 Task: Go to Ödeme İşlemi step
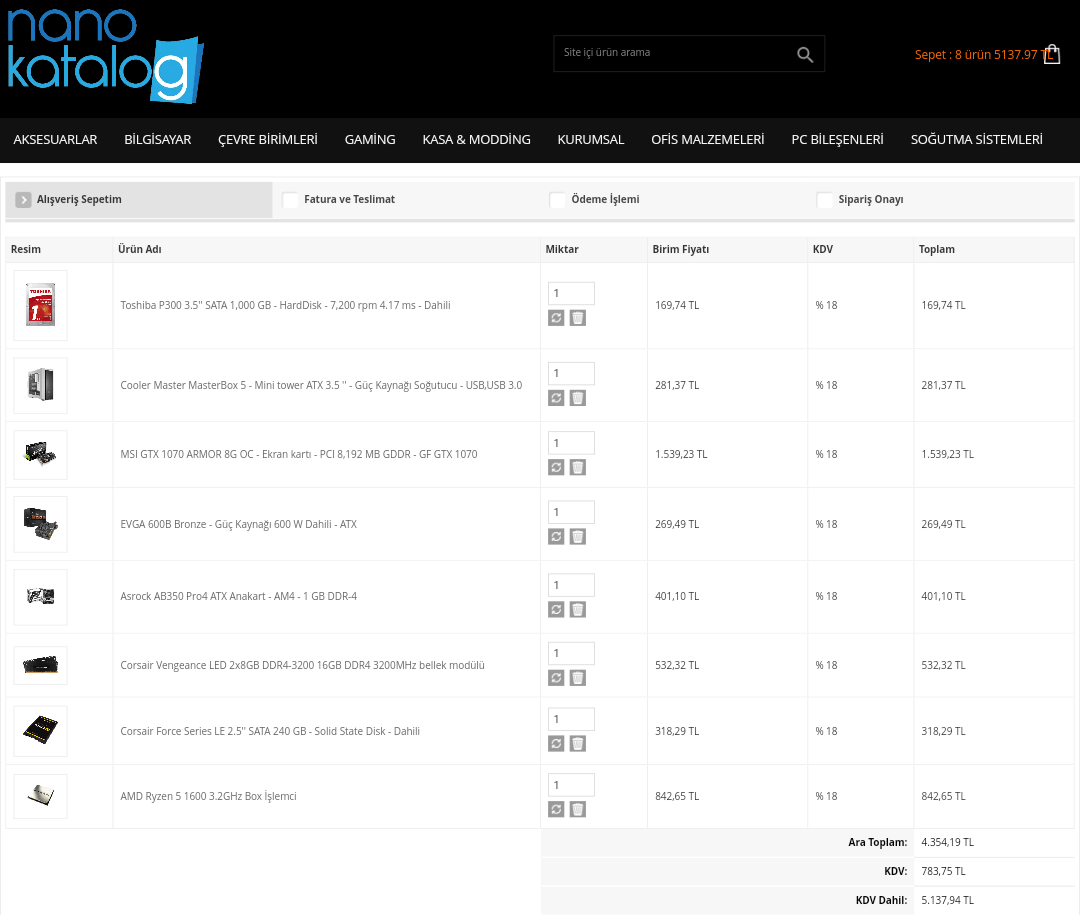(x=605, y=199)
